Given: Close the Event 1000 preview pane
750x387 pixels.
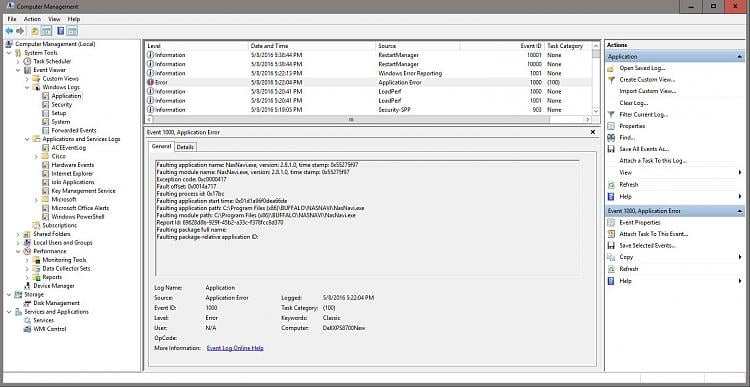Looking at the screenshot, I should point(593,132).
